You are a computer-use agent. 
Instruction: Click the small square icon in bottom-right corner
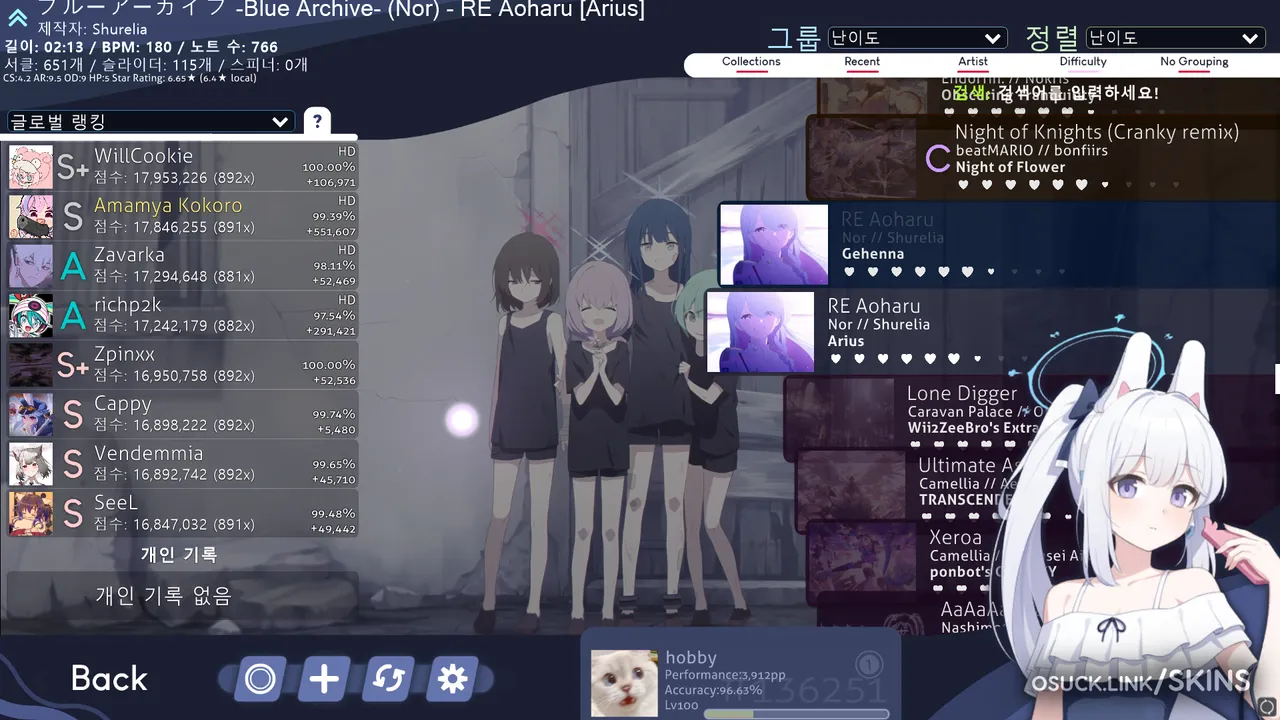click(x=1266, y=706)
